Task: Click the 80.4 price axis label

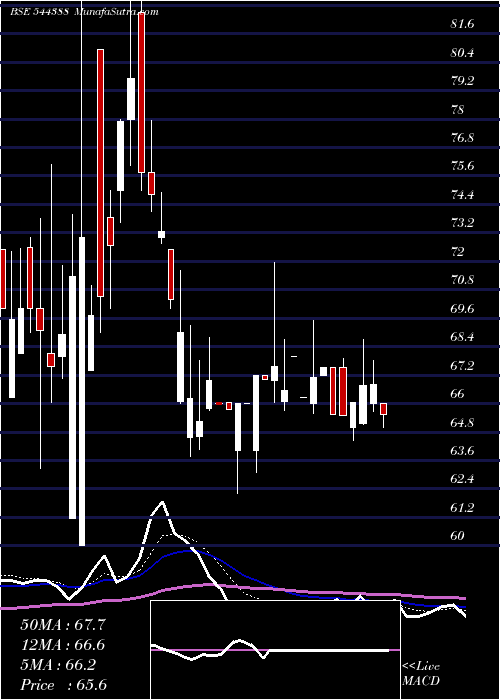Action: coord(462,53)
